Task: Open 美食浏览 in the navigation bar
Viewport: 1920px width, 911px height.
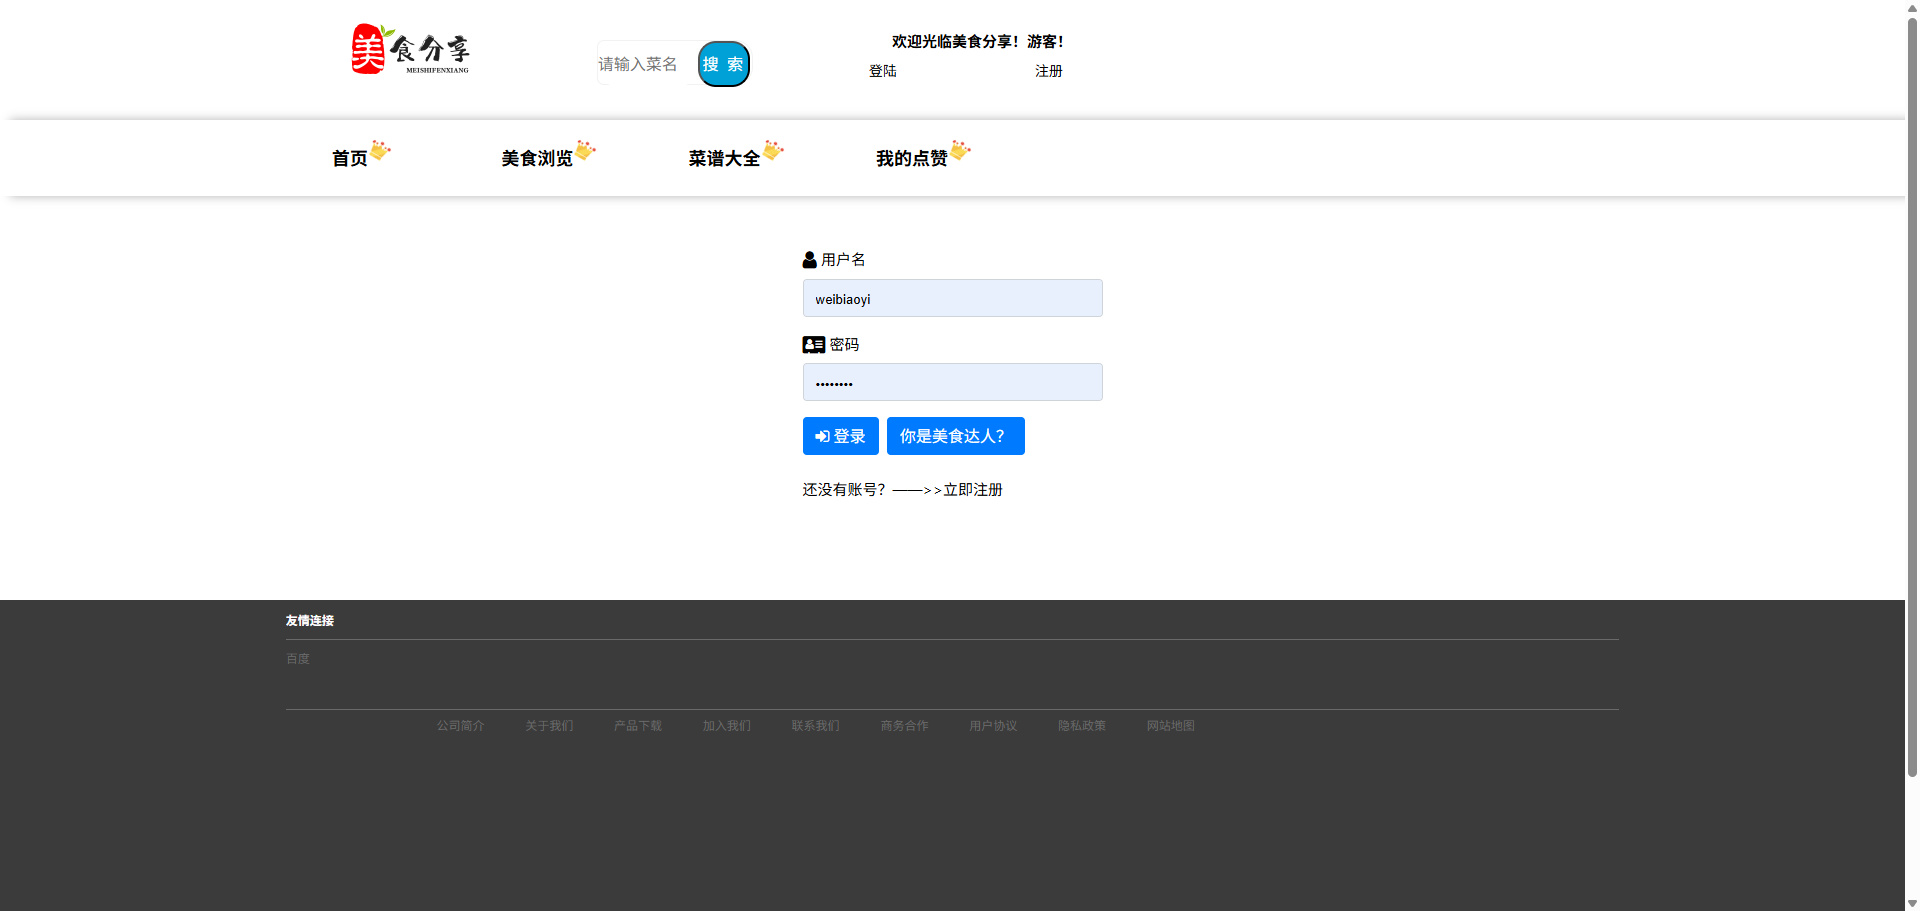Action: [537, 159]
